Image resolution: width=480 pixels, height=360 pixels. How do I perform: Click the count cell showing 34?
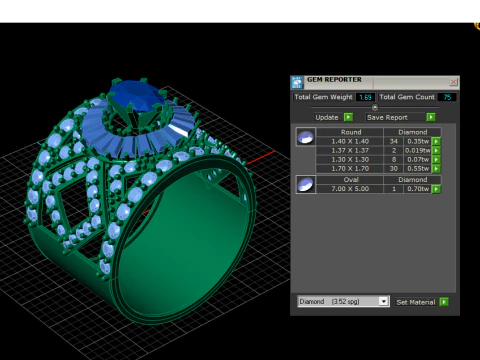(x=394, y=141)
